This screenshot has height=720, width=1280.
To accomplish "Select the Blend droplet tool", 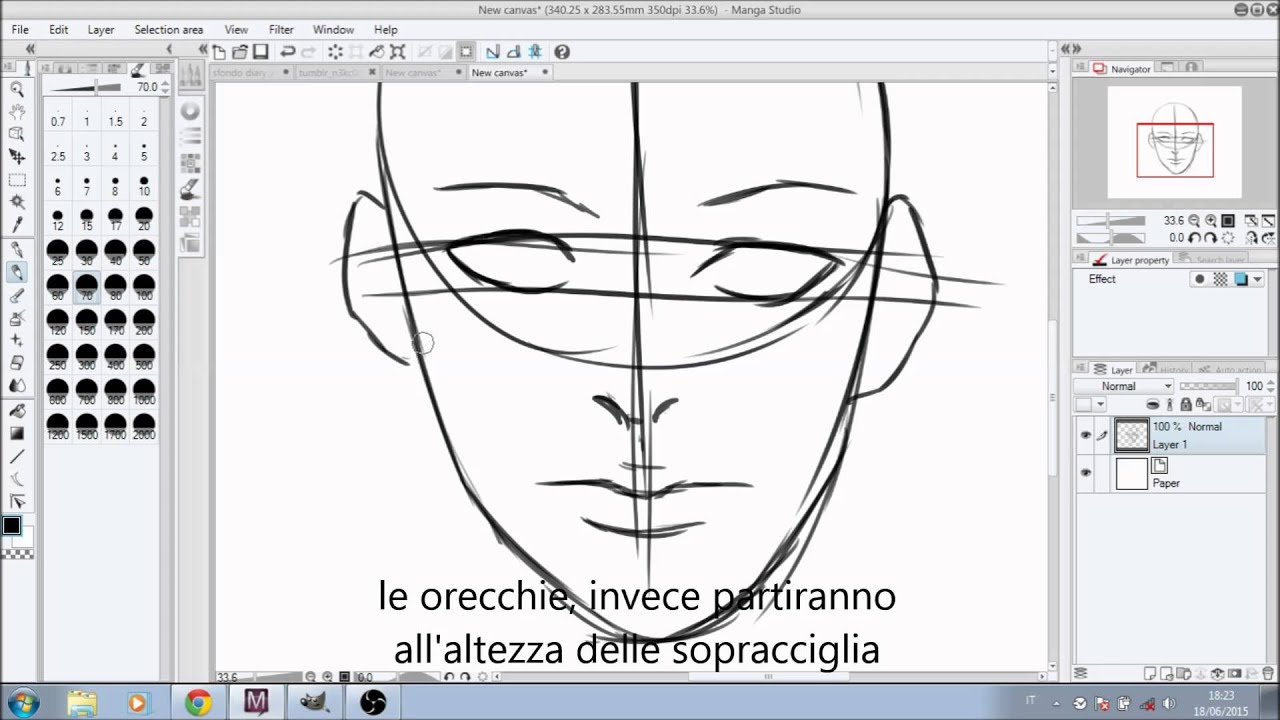I will 17,386.
